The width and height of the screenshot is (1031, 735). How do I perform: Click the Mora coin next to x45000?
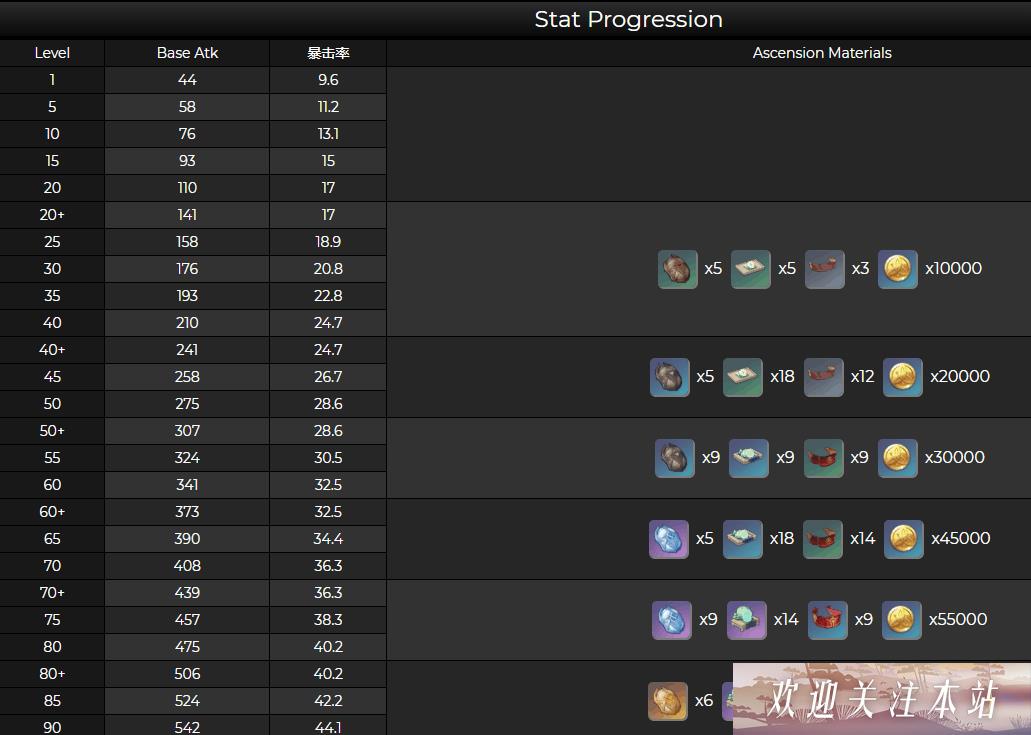coord(903,539)
